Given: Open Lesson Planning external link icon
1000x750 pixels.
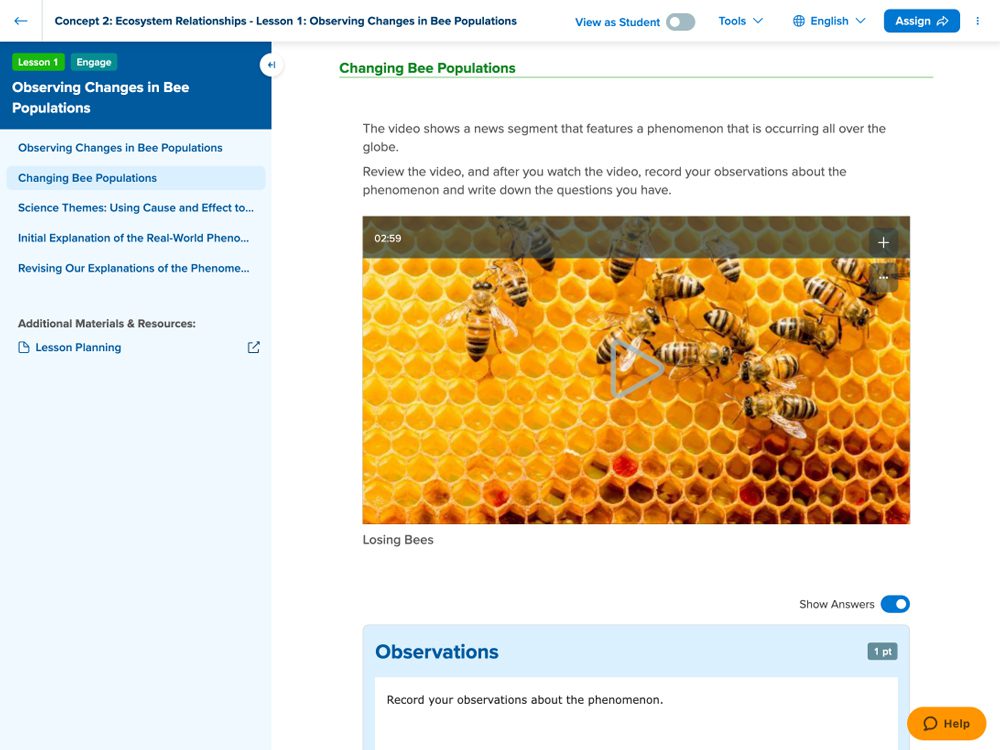Looking at the screenshot, I should pyautogui.click(x=253, y=347).
